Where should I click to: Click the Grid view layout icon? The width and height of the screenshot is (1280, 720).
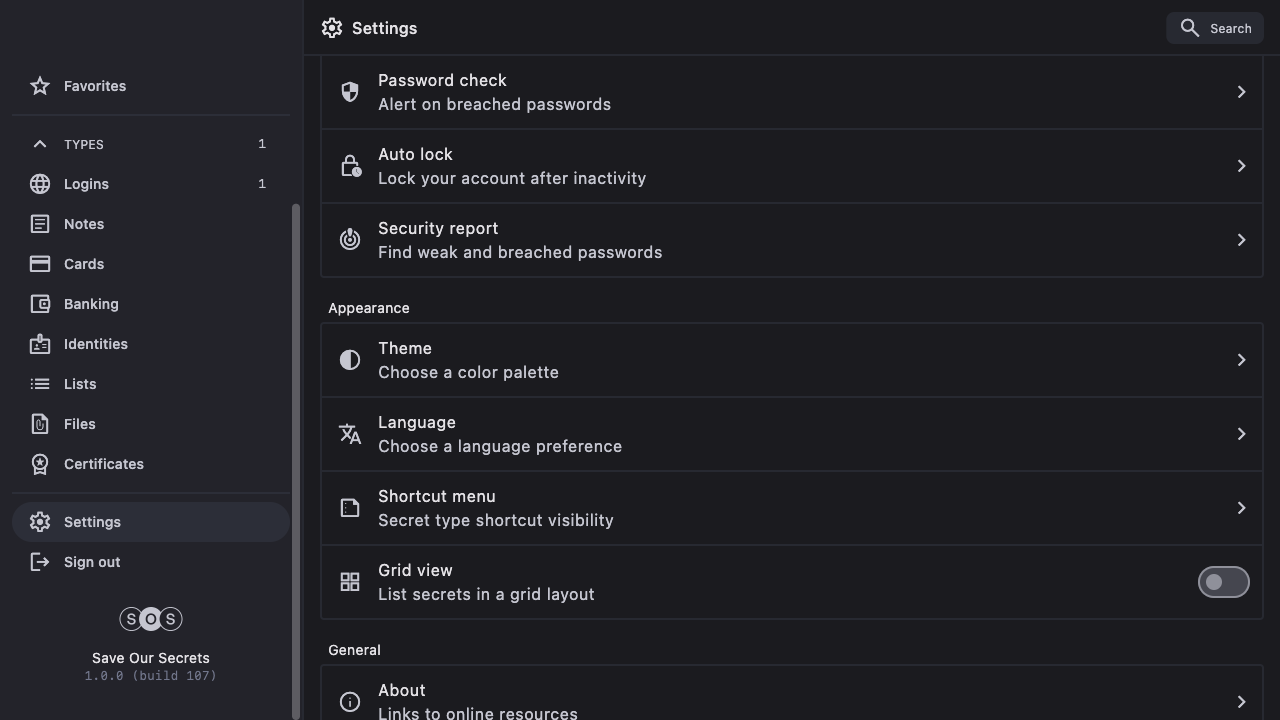[350, 582]
